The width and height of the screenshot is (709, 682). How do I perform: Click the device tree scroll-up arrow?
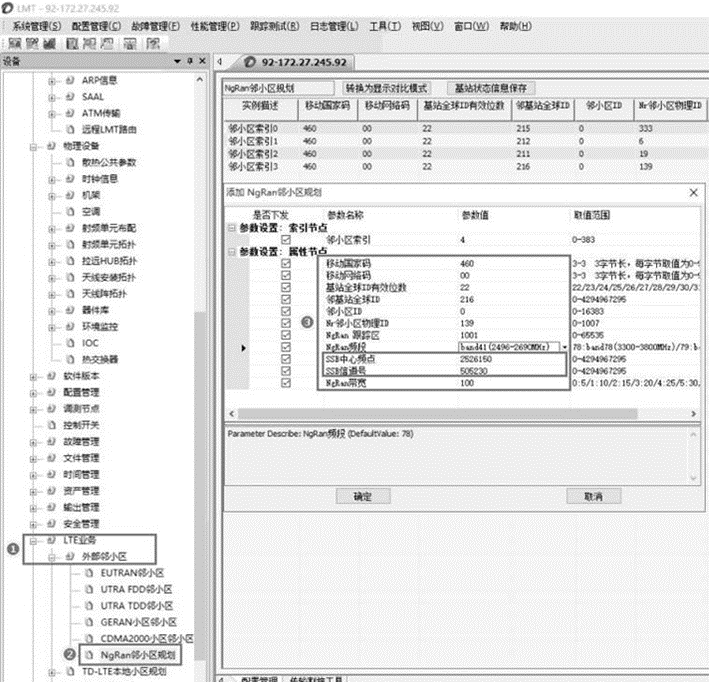[x=199, y=79]
